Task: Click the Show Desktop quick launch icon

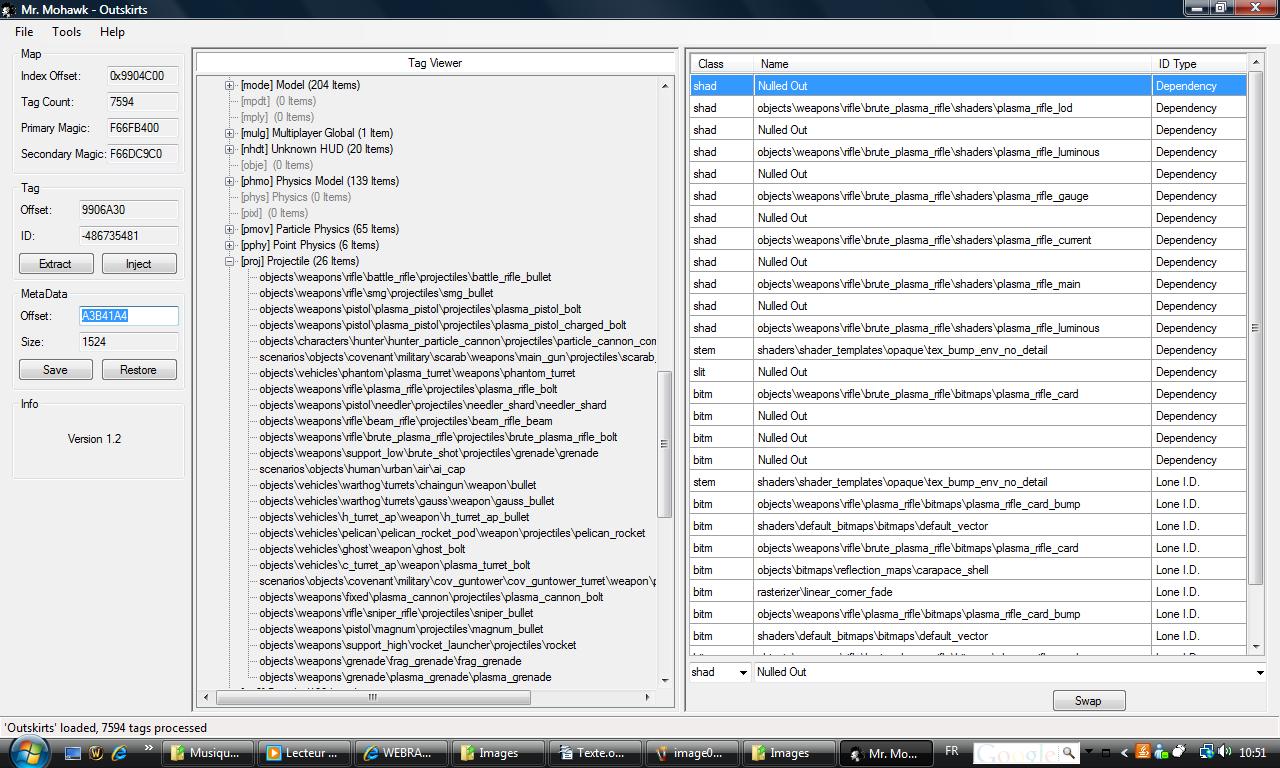Action: pos(73,753)
